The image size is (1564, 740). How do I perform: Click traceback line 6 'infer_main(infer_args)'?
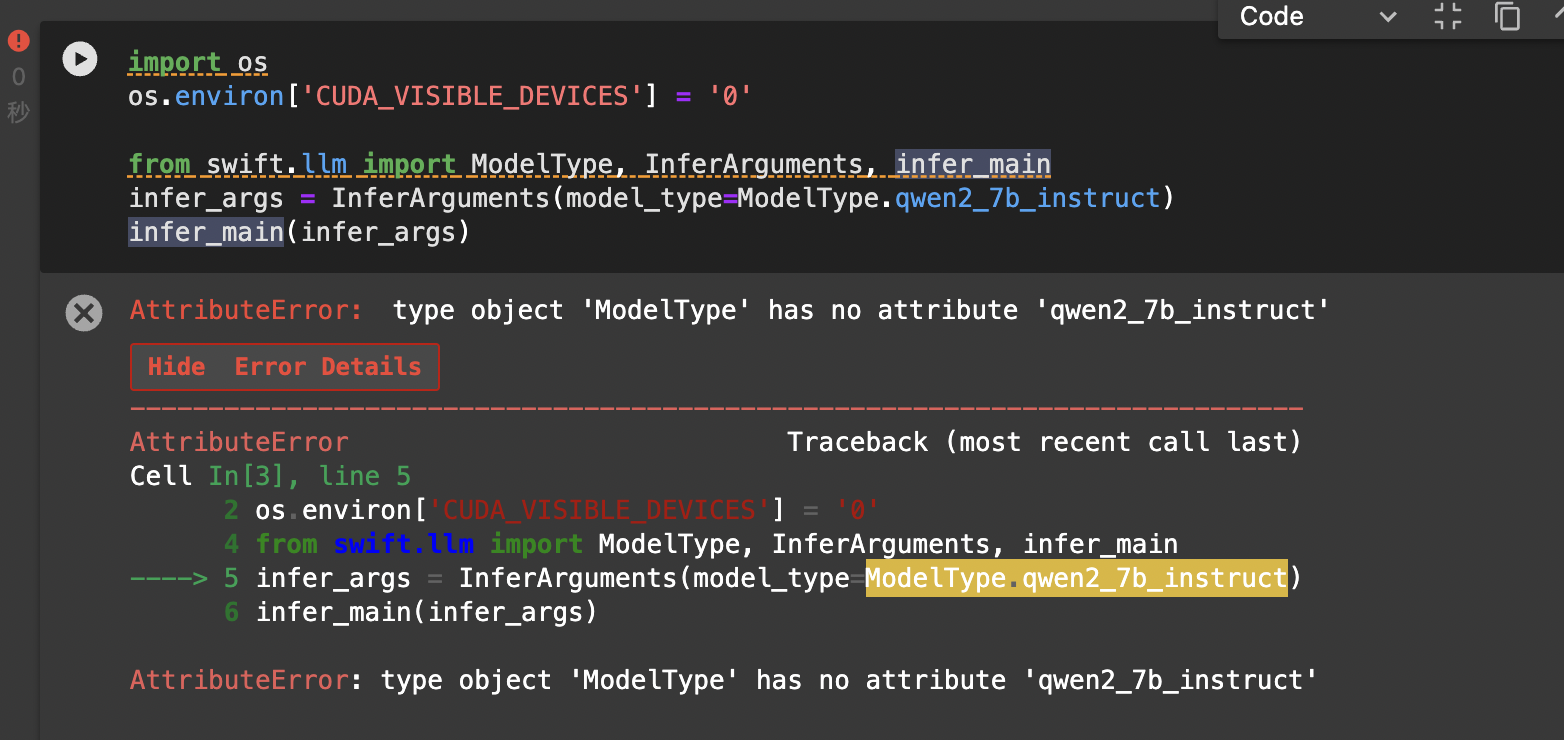426,612
